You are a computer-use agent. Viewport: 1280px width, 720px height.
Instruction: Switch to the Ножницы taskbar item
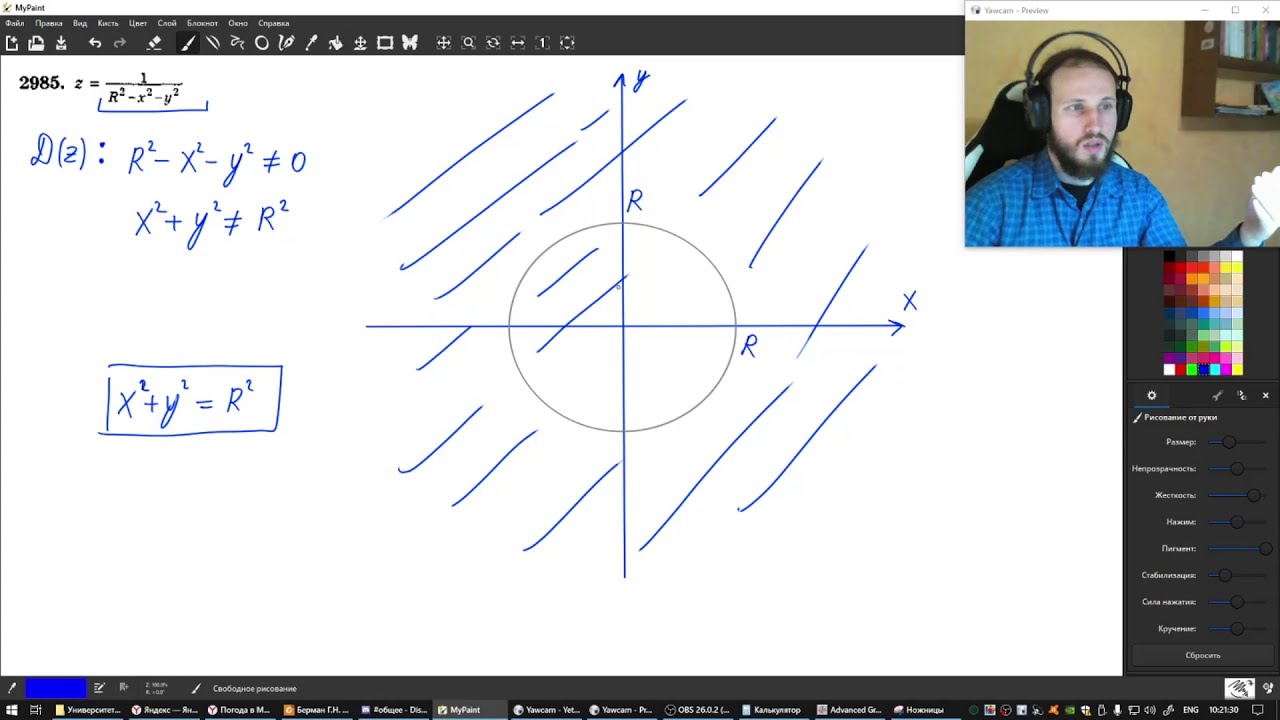(x=925, y=710)
